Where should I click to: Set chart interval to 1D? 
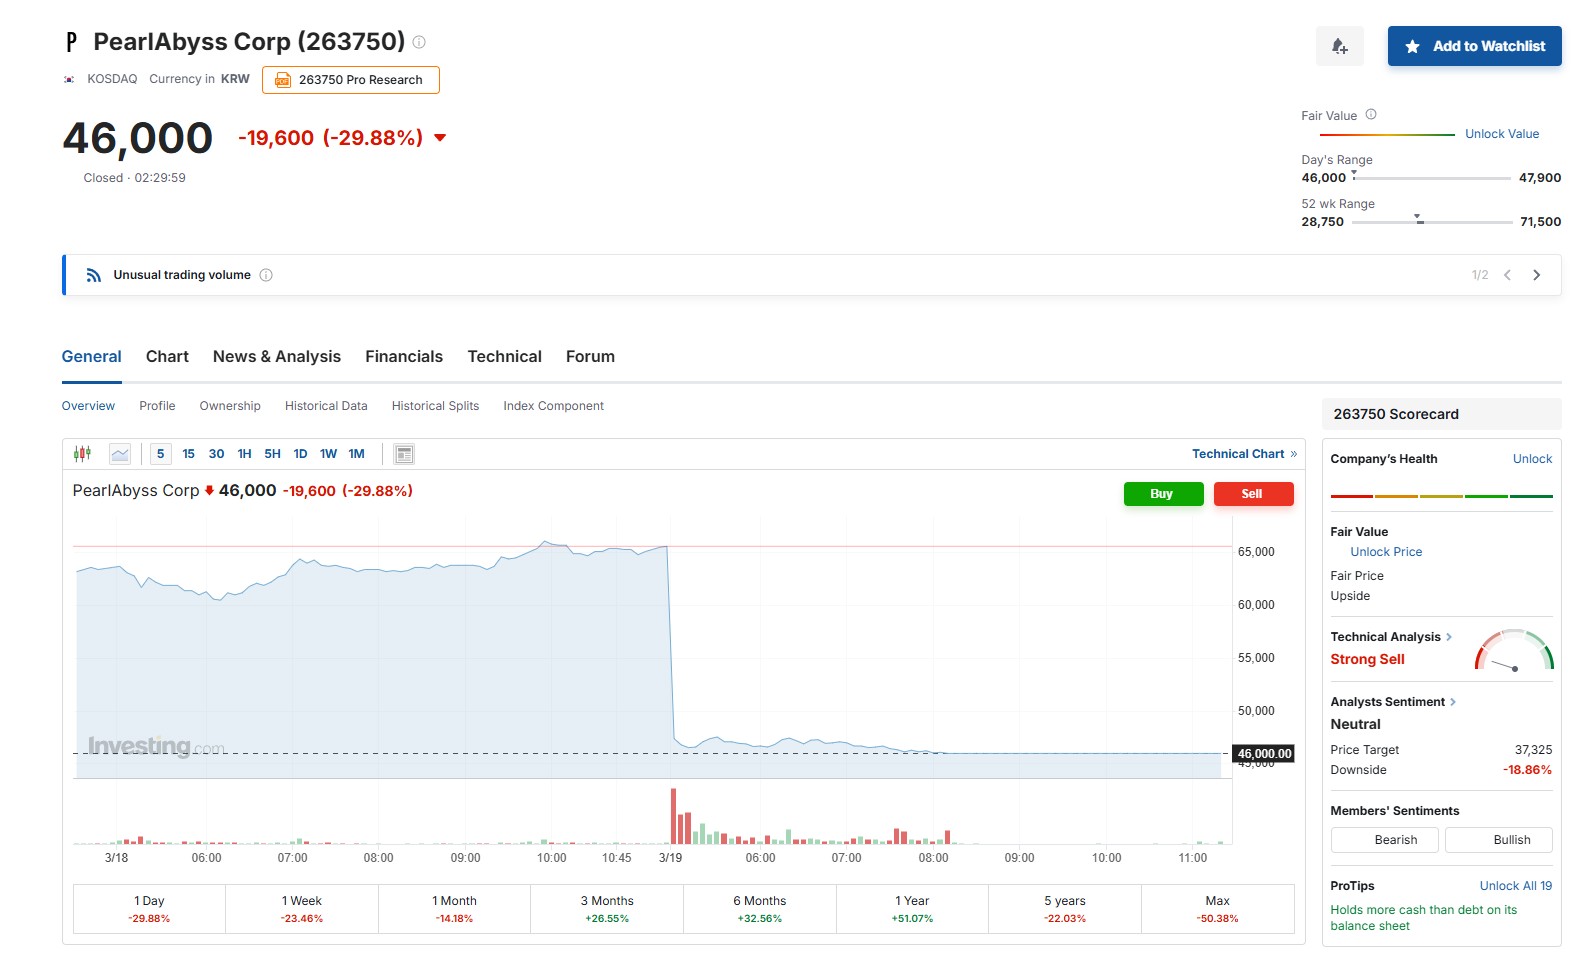(x=300, y=454)
